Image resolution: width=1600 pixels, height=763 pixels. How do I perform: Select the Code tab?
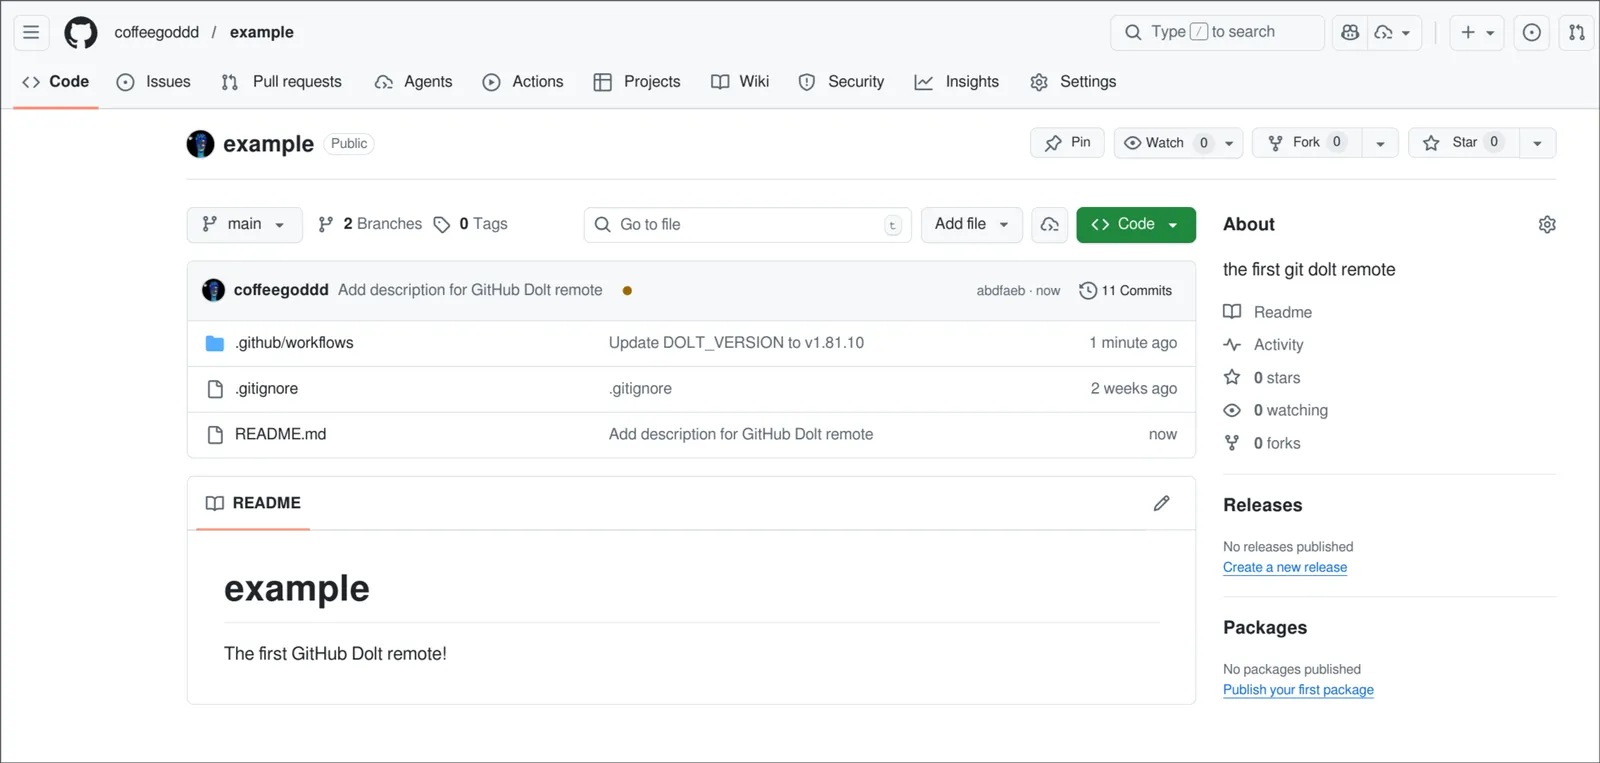pyautogui.click(x=56, y=82)
